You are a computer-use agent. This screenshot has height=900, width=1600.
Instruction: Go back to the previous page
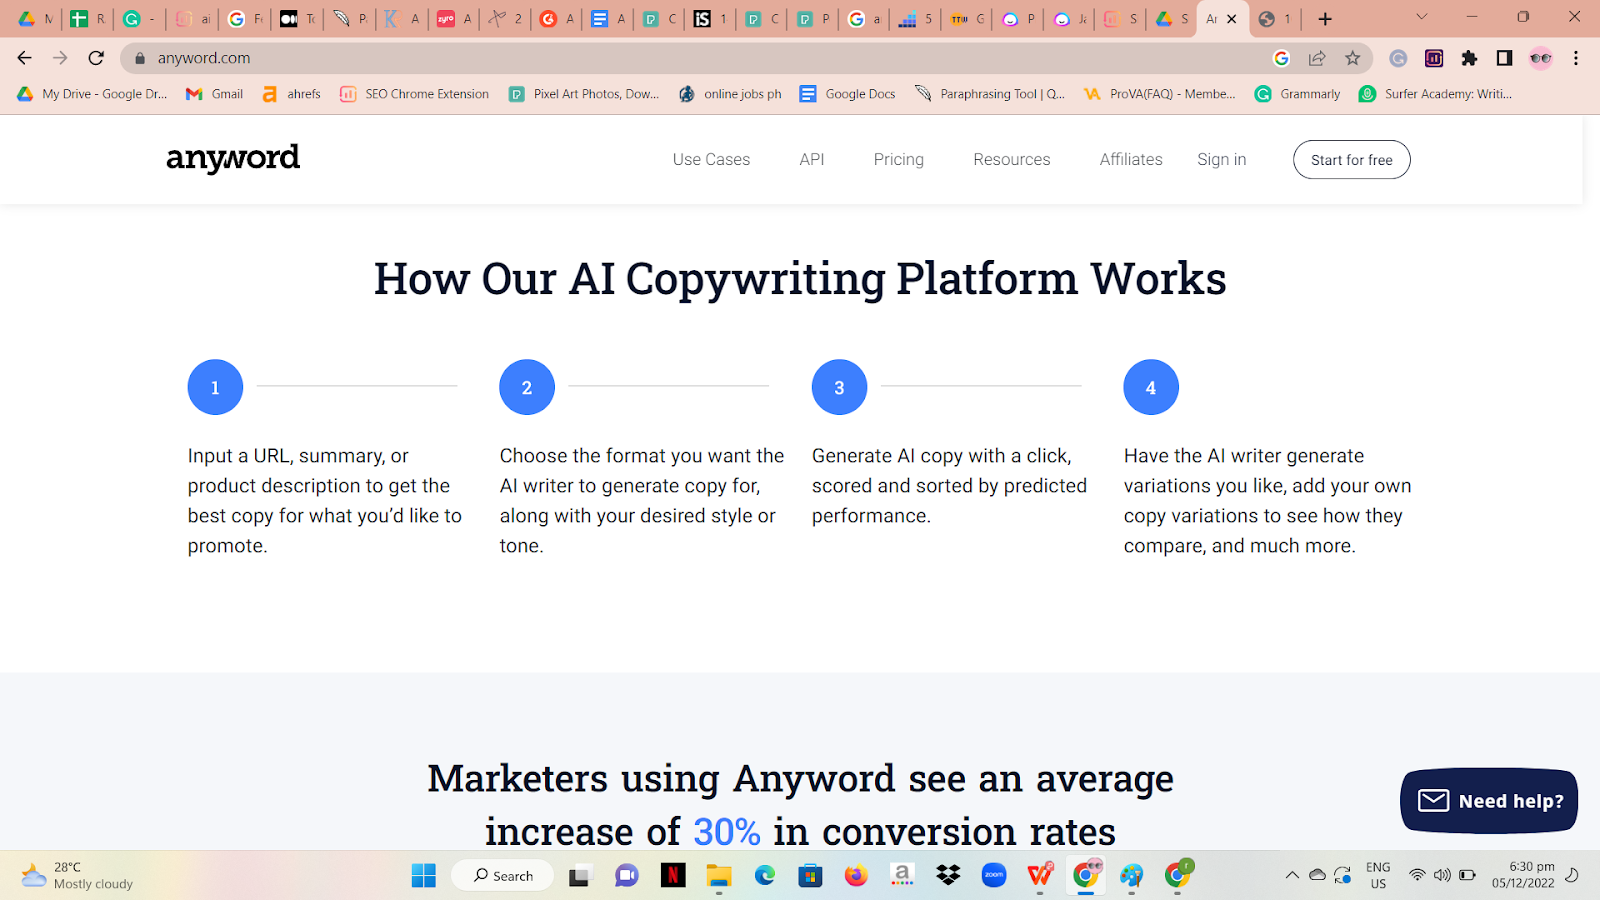25,58
